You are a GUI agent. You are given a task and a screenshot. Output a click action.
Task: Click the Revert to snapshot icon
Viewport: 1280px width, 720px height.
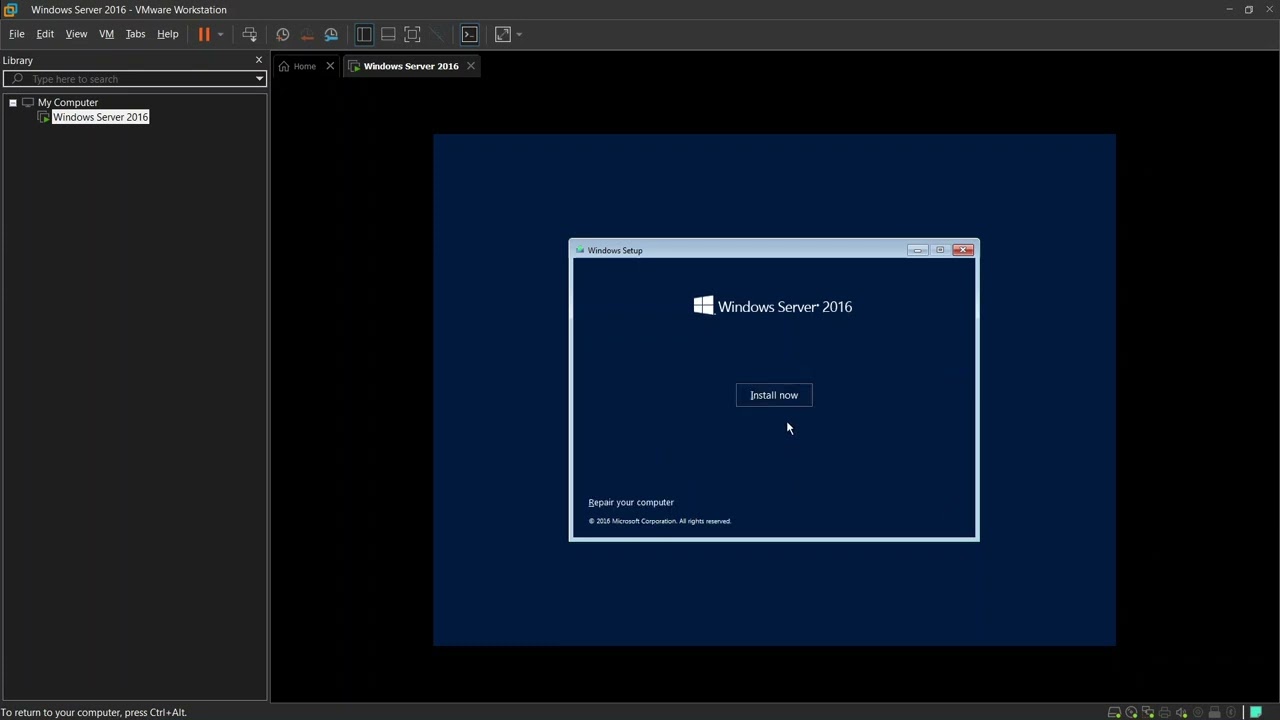click(307, 34)
